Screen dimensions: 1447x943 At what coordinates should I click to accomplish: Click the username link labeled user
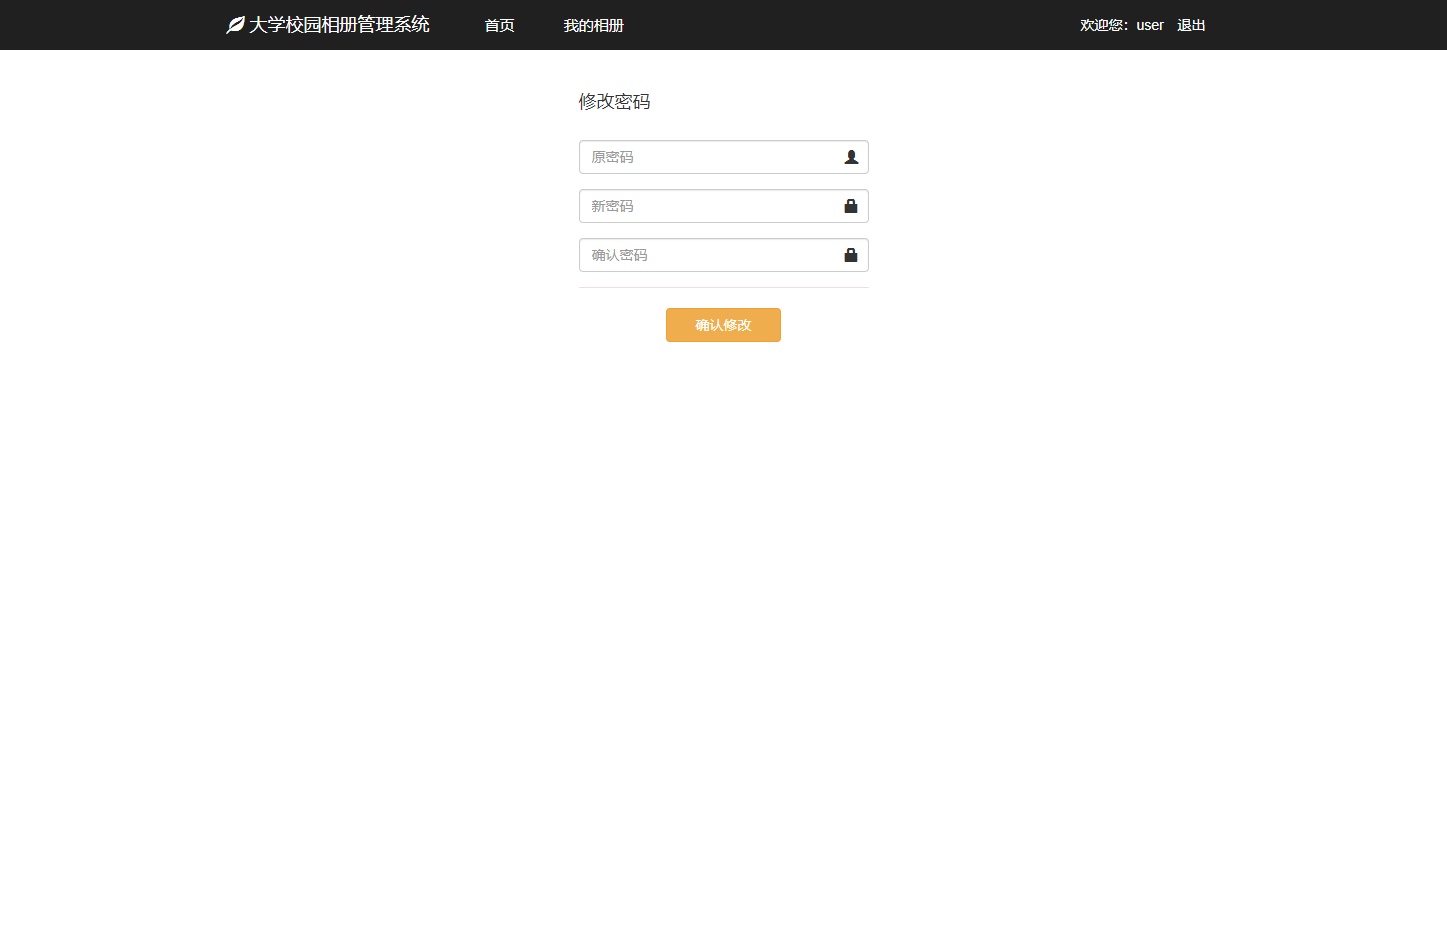1148,25
